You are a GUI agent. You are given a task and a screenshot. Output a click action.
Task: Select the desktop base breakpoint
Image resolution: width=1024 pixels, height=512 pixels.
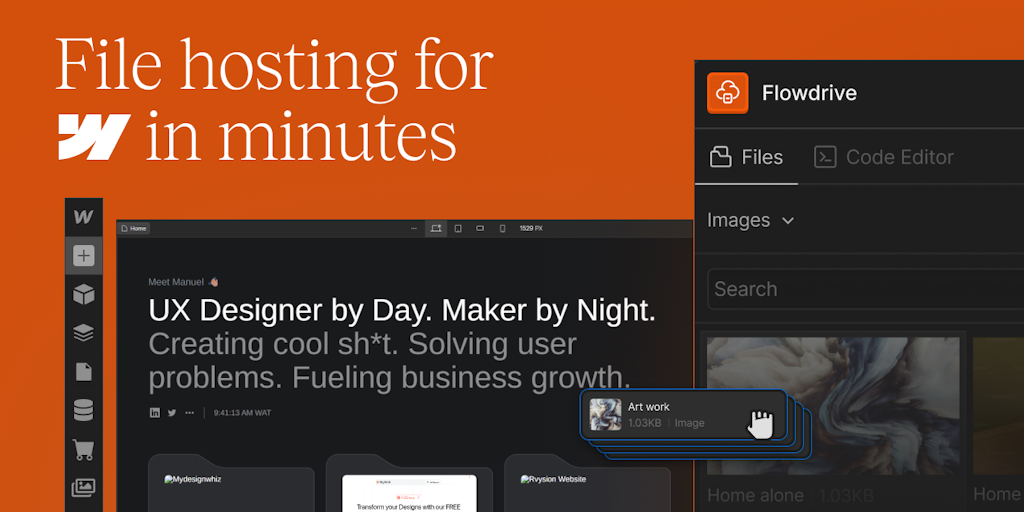436,229
